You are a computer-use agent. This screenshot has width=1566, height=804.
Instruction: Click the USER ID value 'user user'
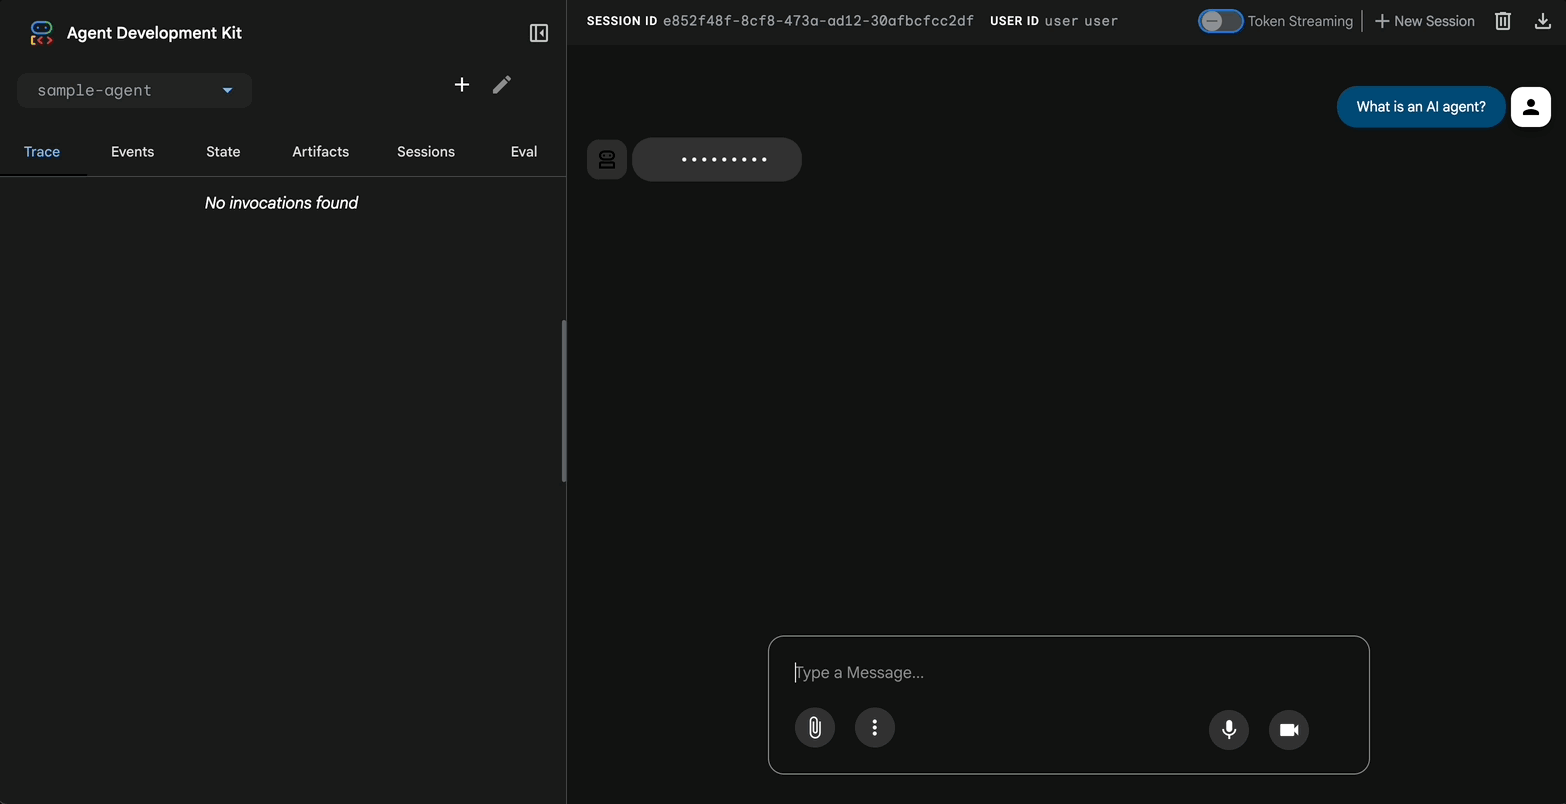[x=1081, y=21]
